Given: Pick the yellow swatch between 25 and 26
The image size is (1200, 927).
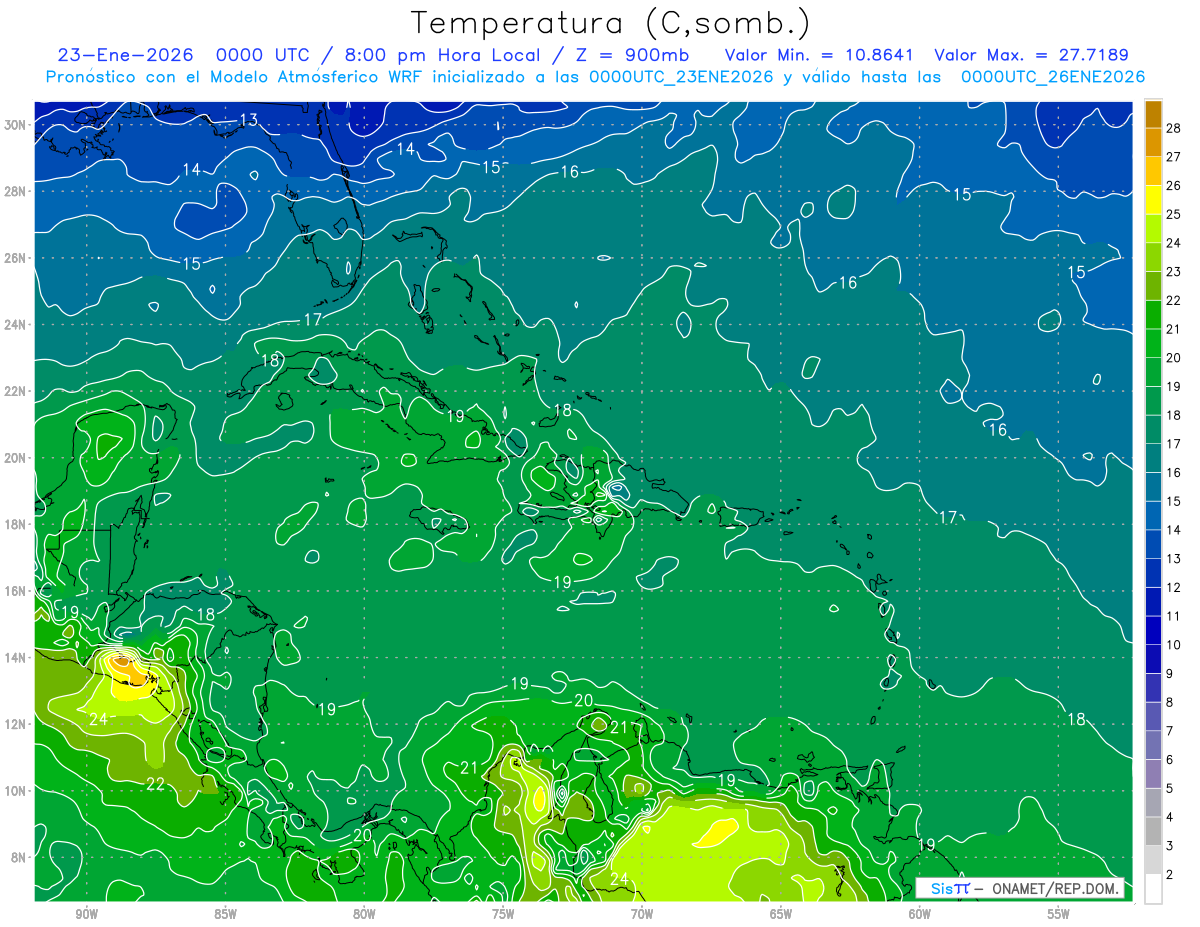Looking at the screenshot, I should (x=1153, y=199).
